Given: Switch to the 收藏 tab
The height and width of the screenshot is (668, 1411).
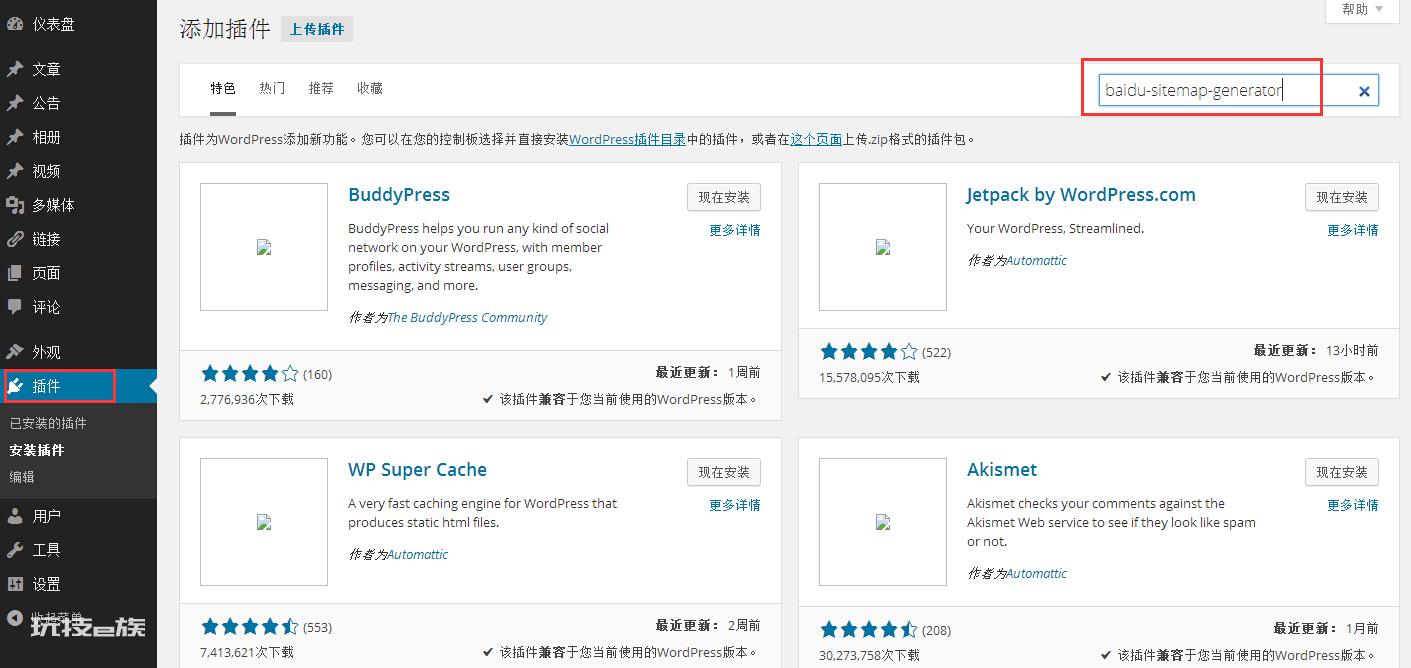Looking at the screenshot, I should click(370, 88).
